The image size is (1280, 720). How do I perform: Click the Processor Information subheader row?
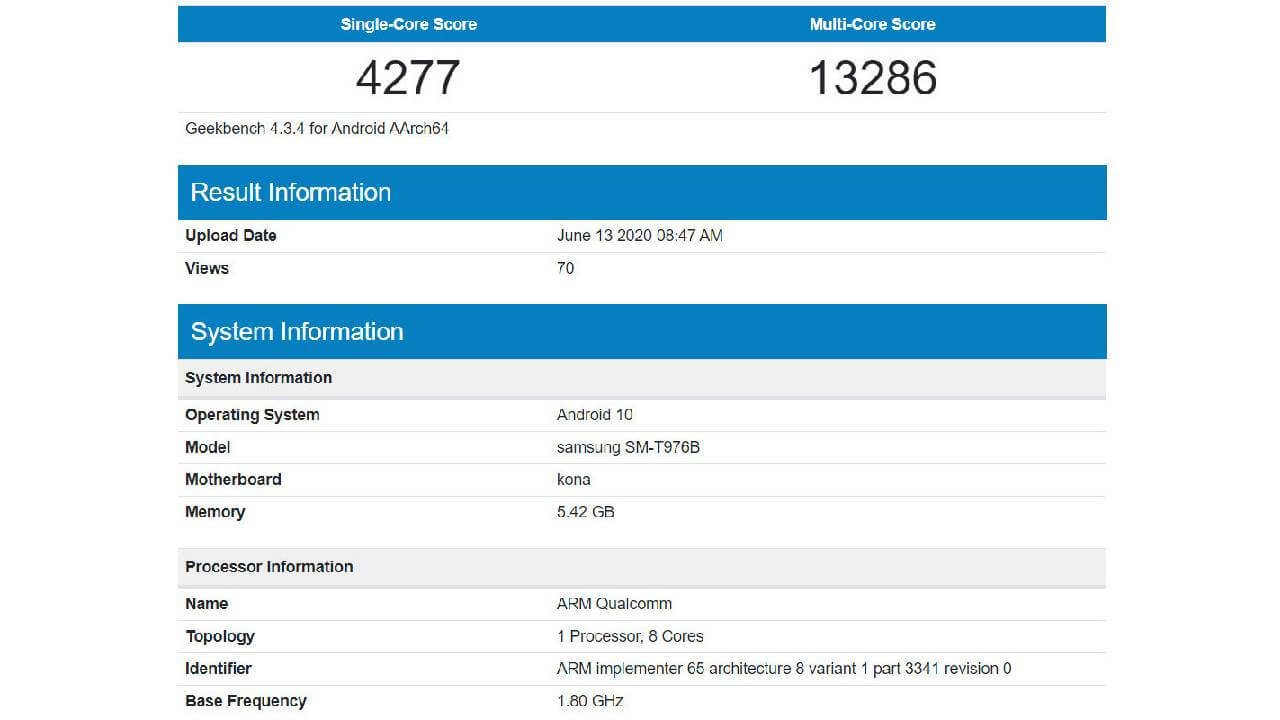tap(269, 567)
